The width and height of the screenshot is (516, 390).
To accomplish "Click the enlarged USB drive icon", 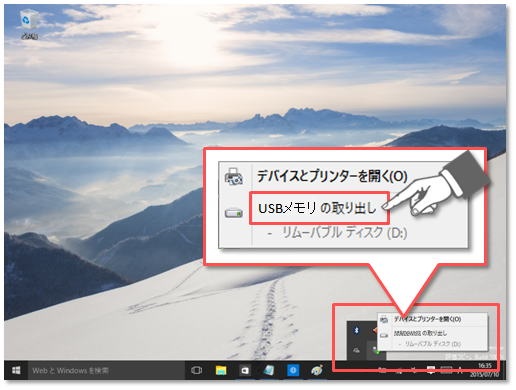I will point(234,212).
